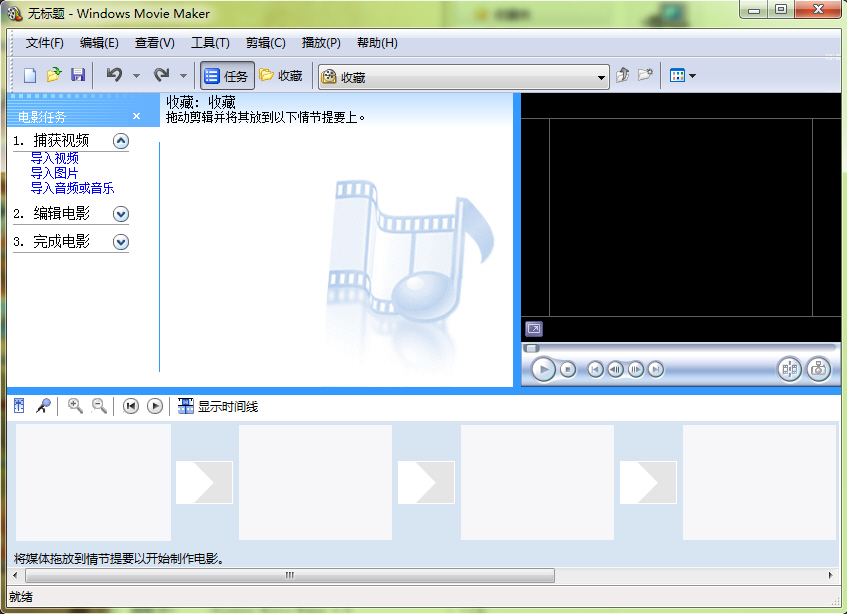Split the clip using the split icon
847x614 pixels.
[x=789, y=369]
